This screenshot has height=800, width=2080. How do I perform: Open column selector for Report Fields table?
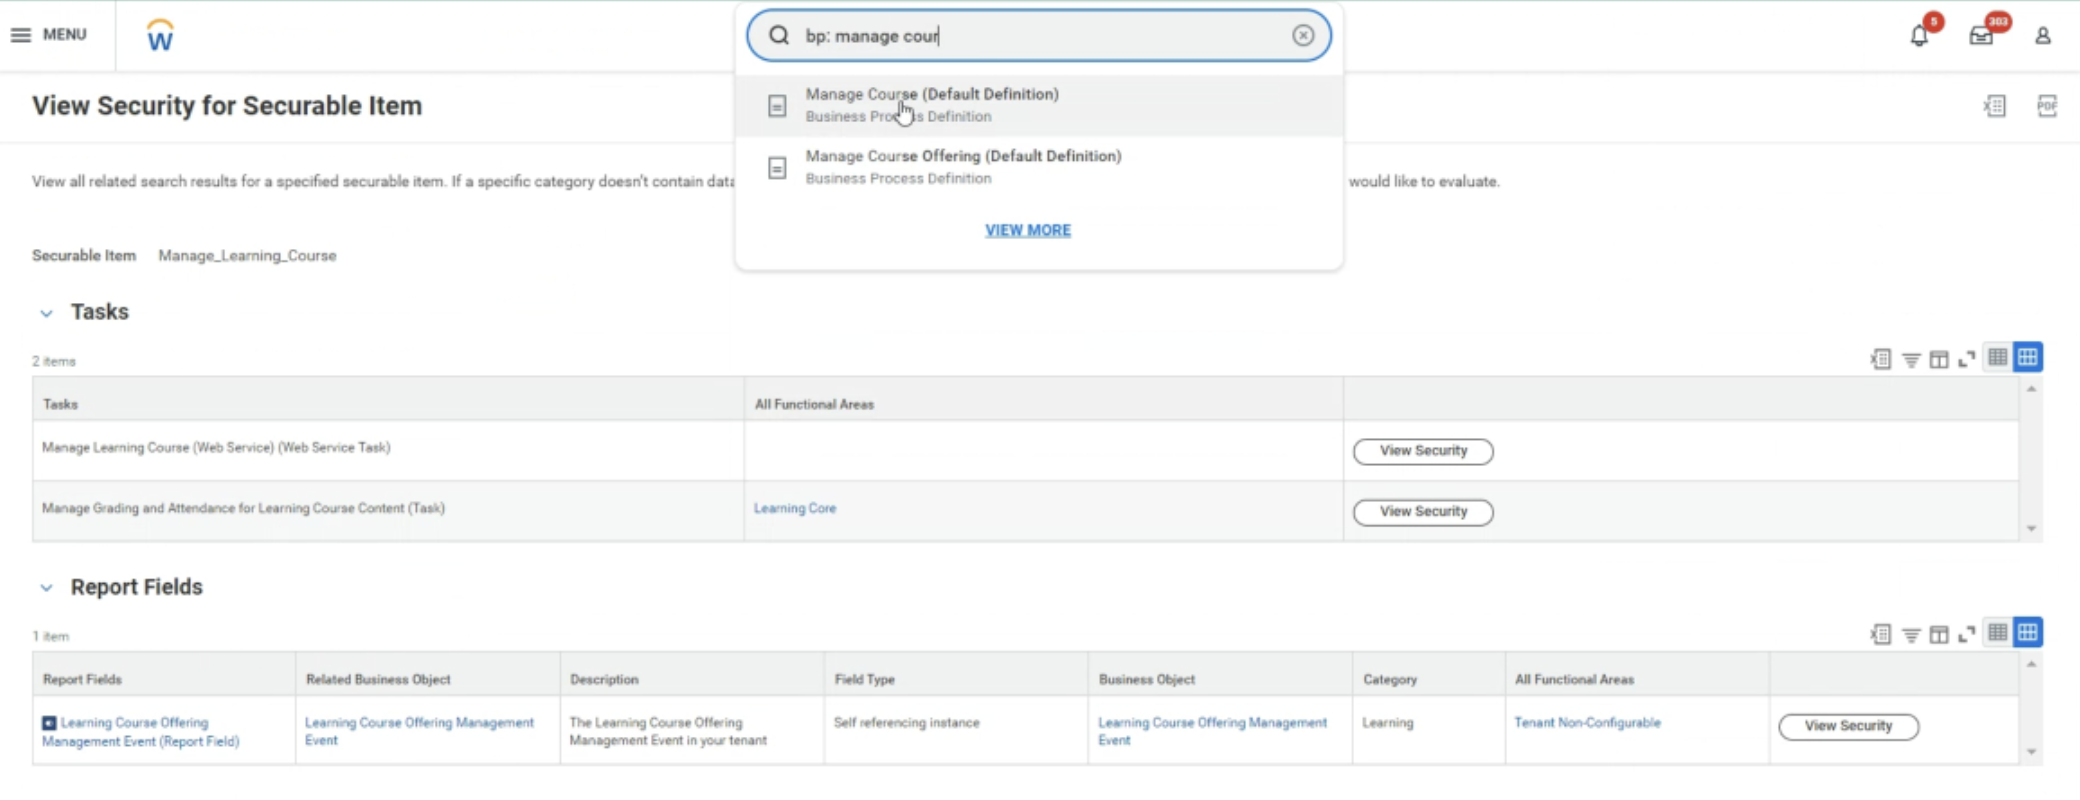(x=1938, y=634)
